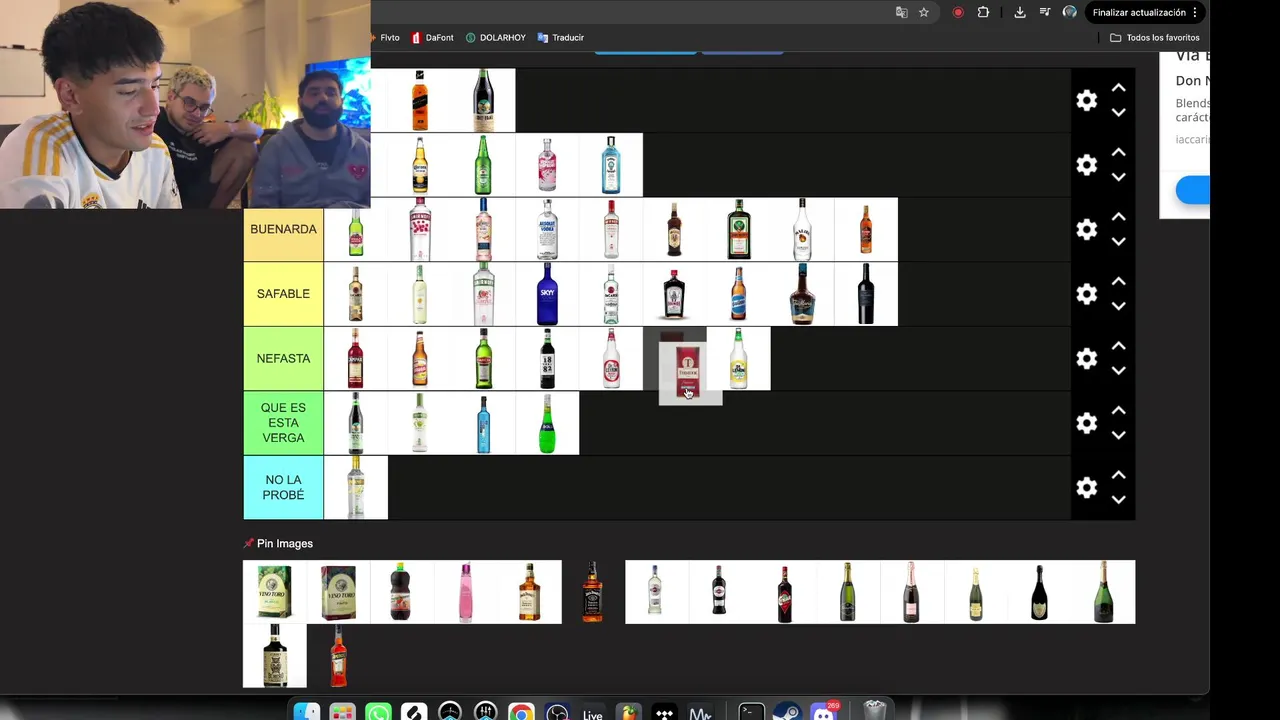This screenshot has height=720, width=1280.
Task: Open settings gear for BUENARDA tier
Action: (x=1086, y=229)
